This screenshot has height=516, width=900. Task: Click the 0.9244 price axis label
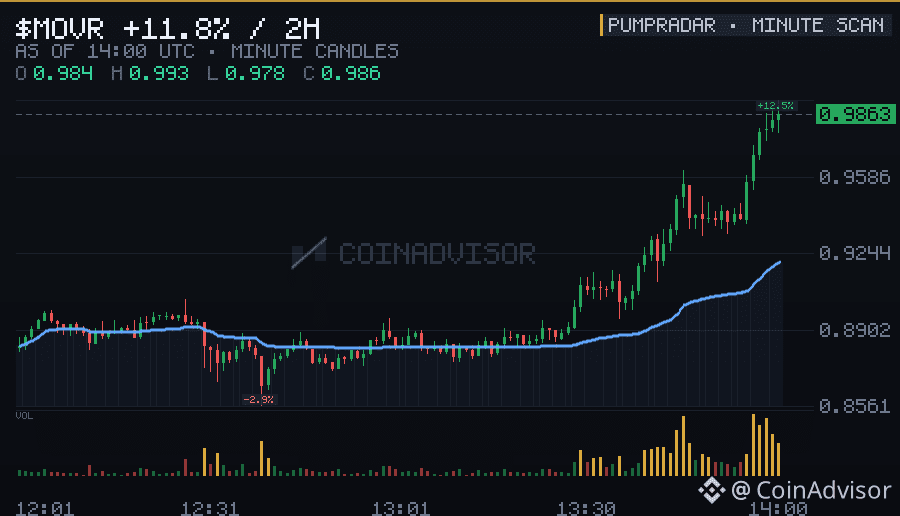855,253
